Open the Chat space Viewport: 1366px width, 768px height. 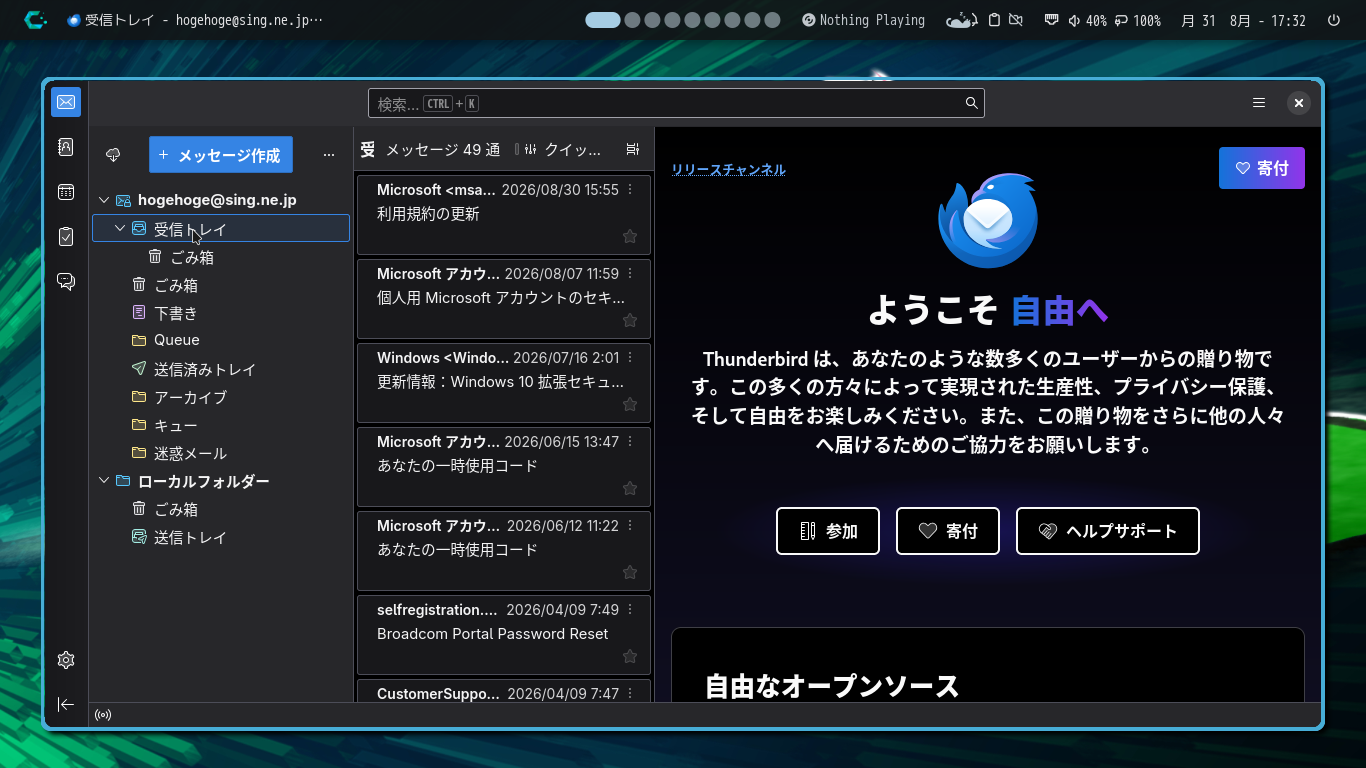click(x=66, y=282)
